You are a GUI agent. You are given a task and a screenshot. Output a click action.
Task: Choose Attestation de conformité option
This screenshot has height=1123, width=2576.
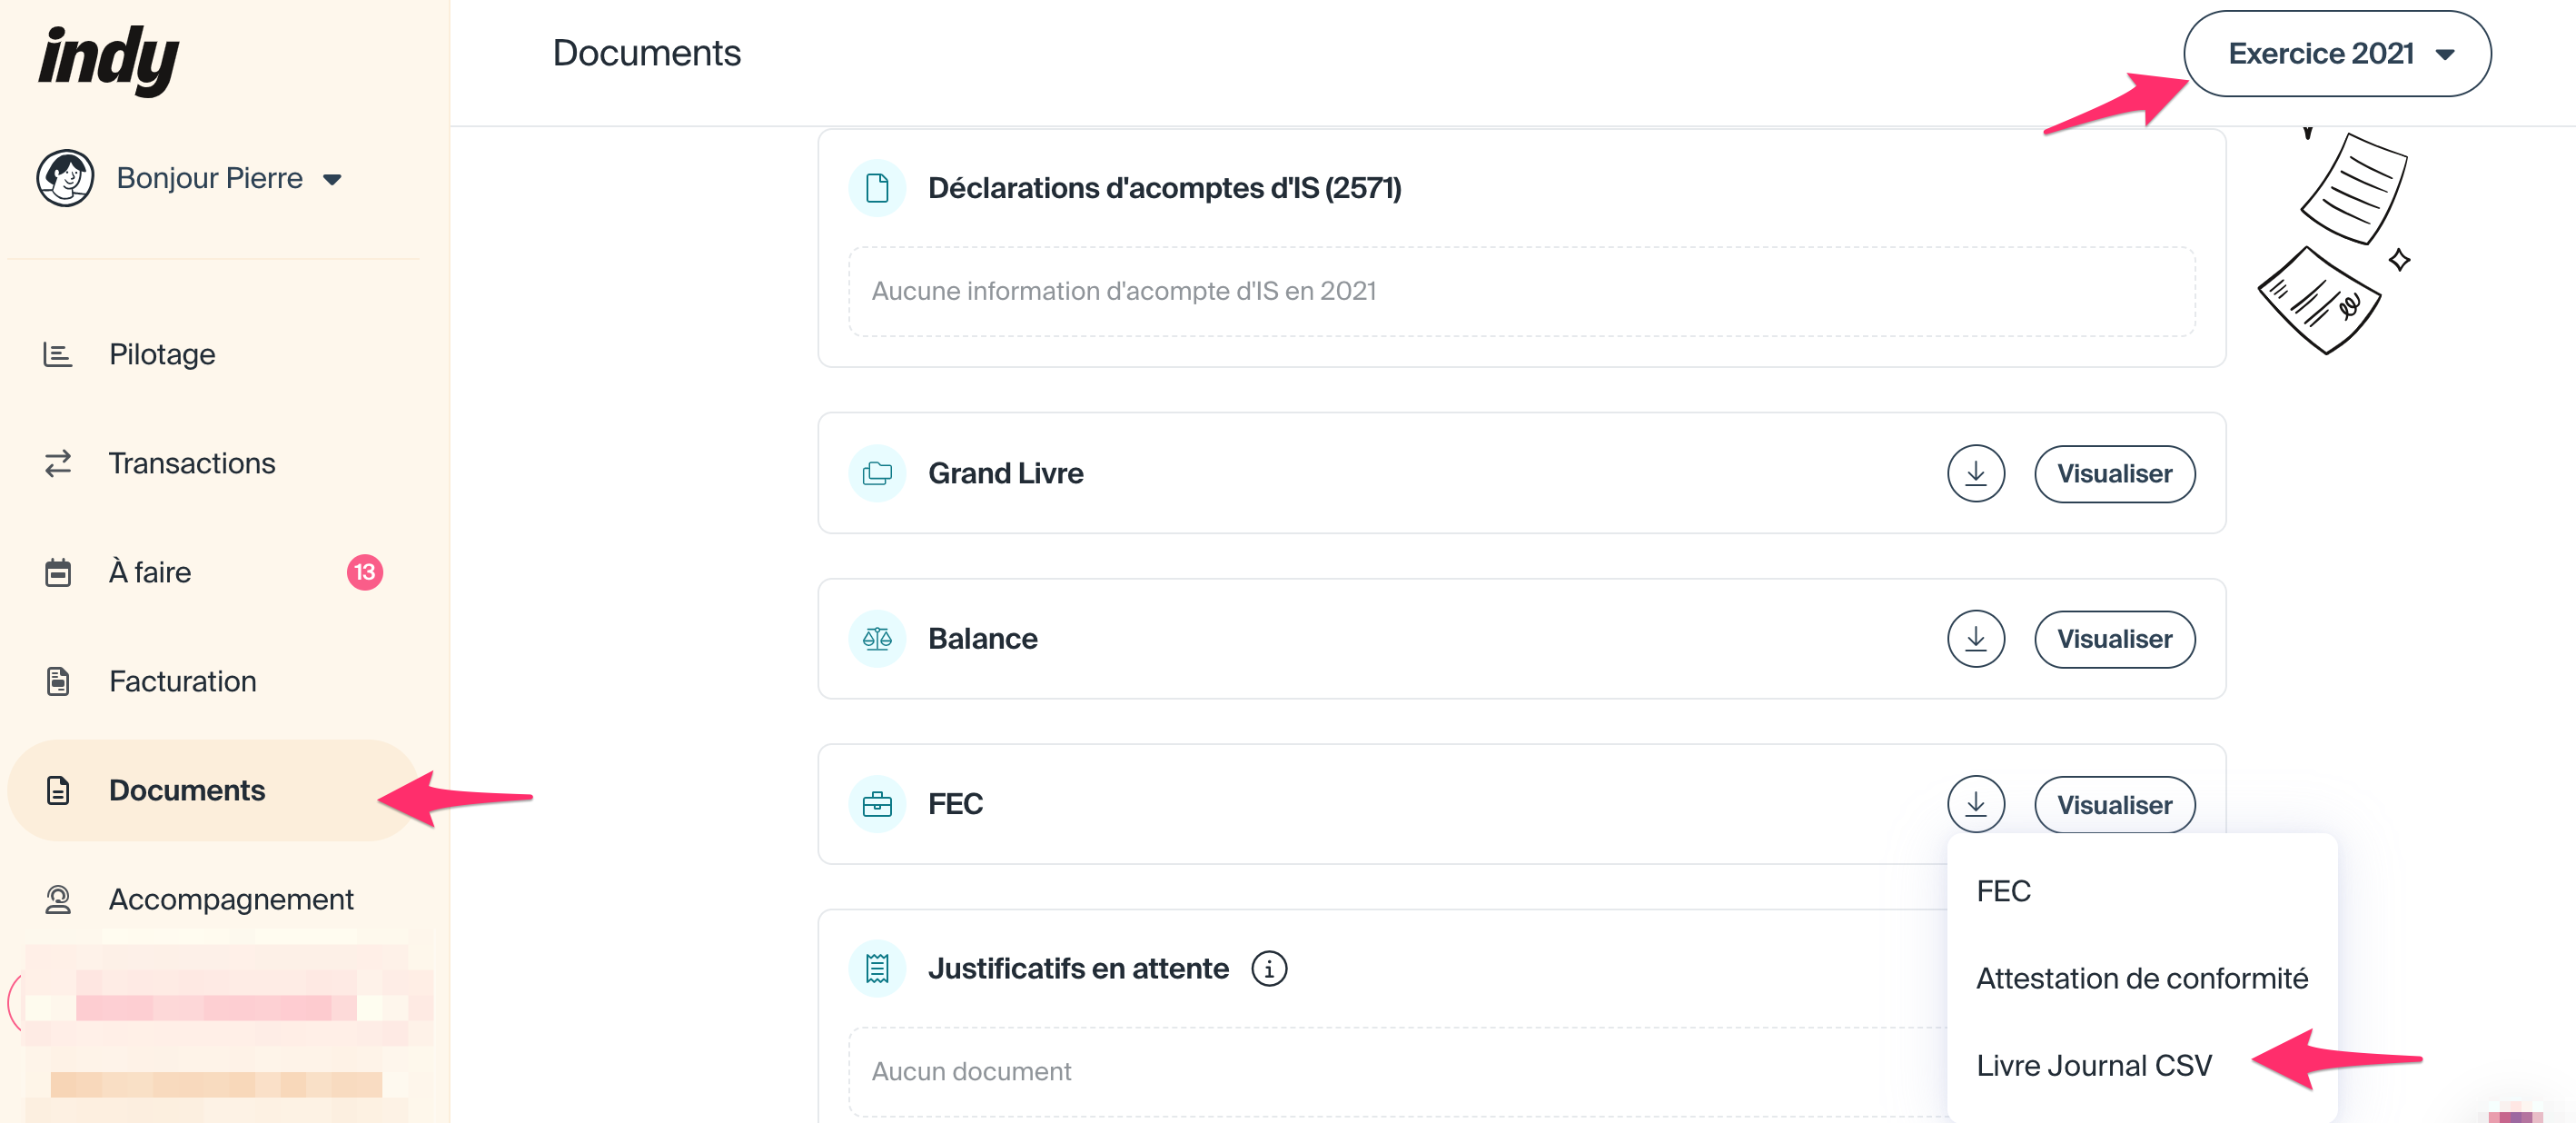coord(2141,978)
